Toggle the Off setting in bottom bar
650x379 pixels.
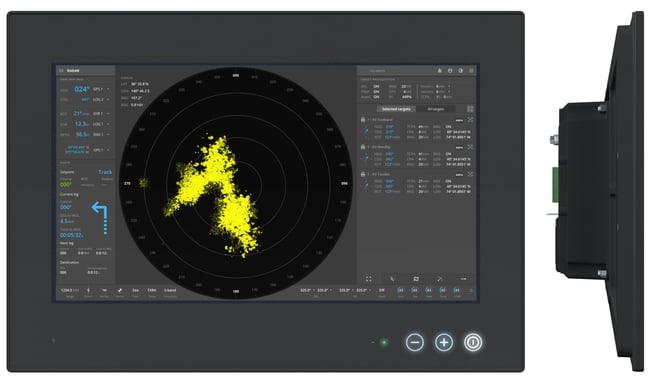click(x=382, y=290)
